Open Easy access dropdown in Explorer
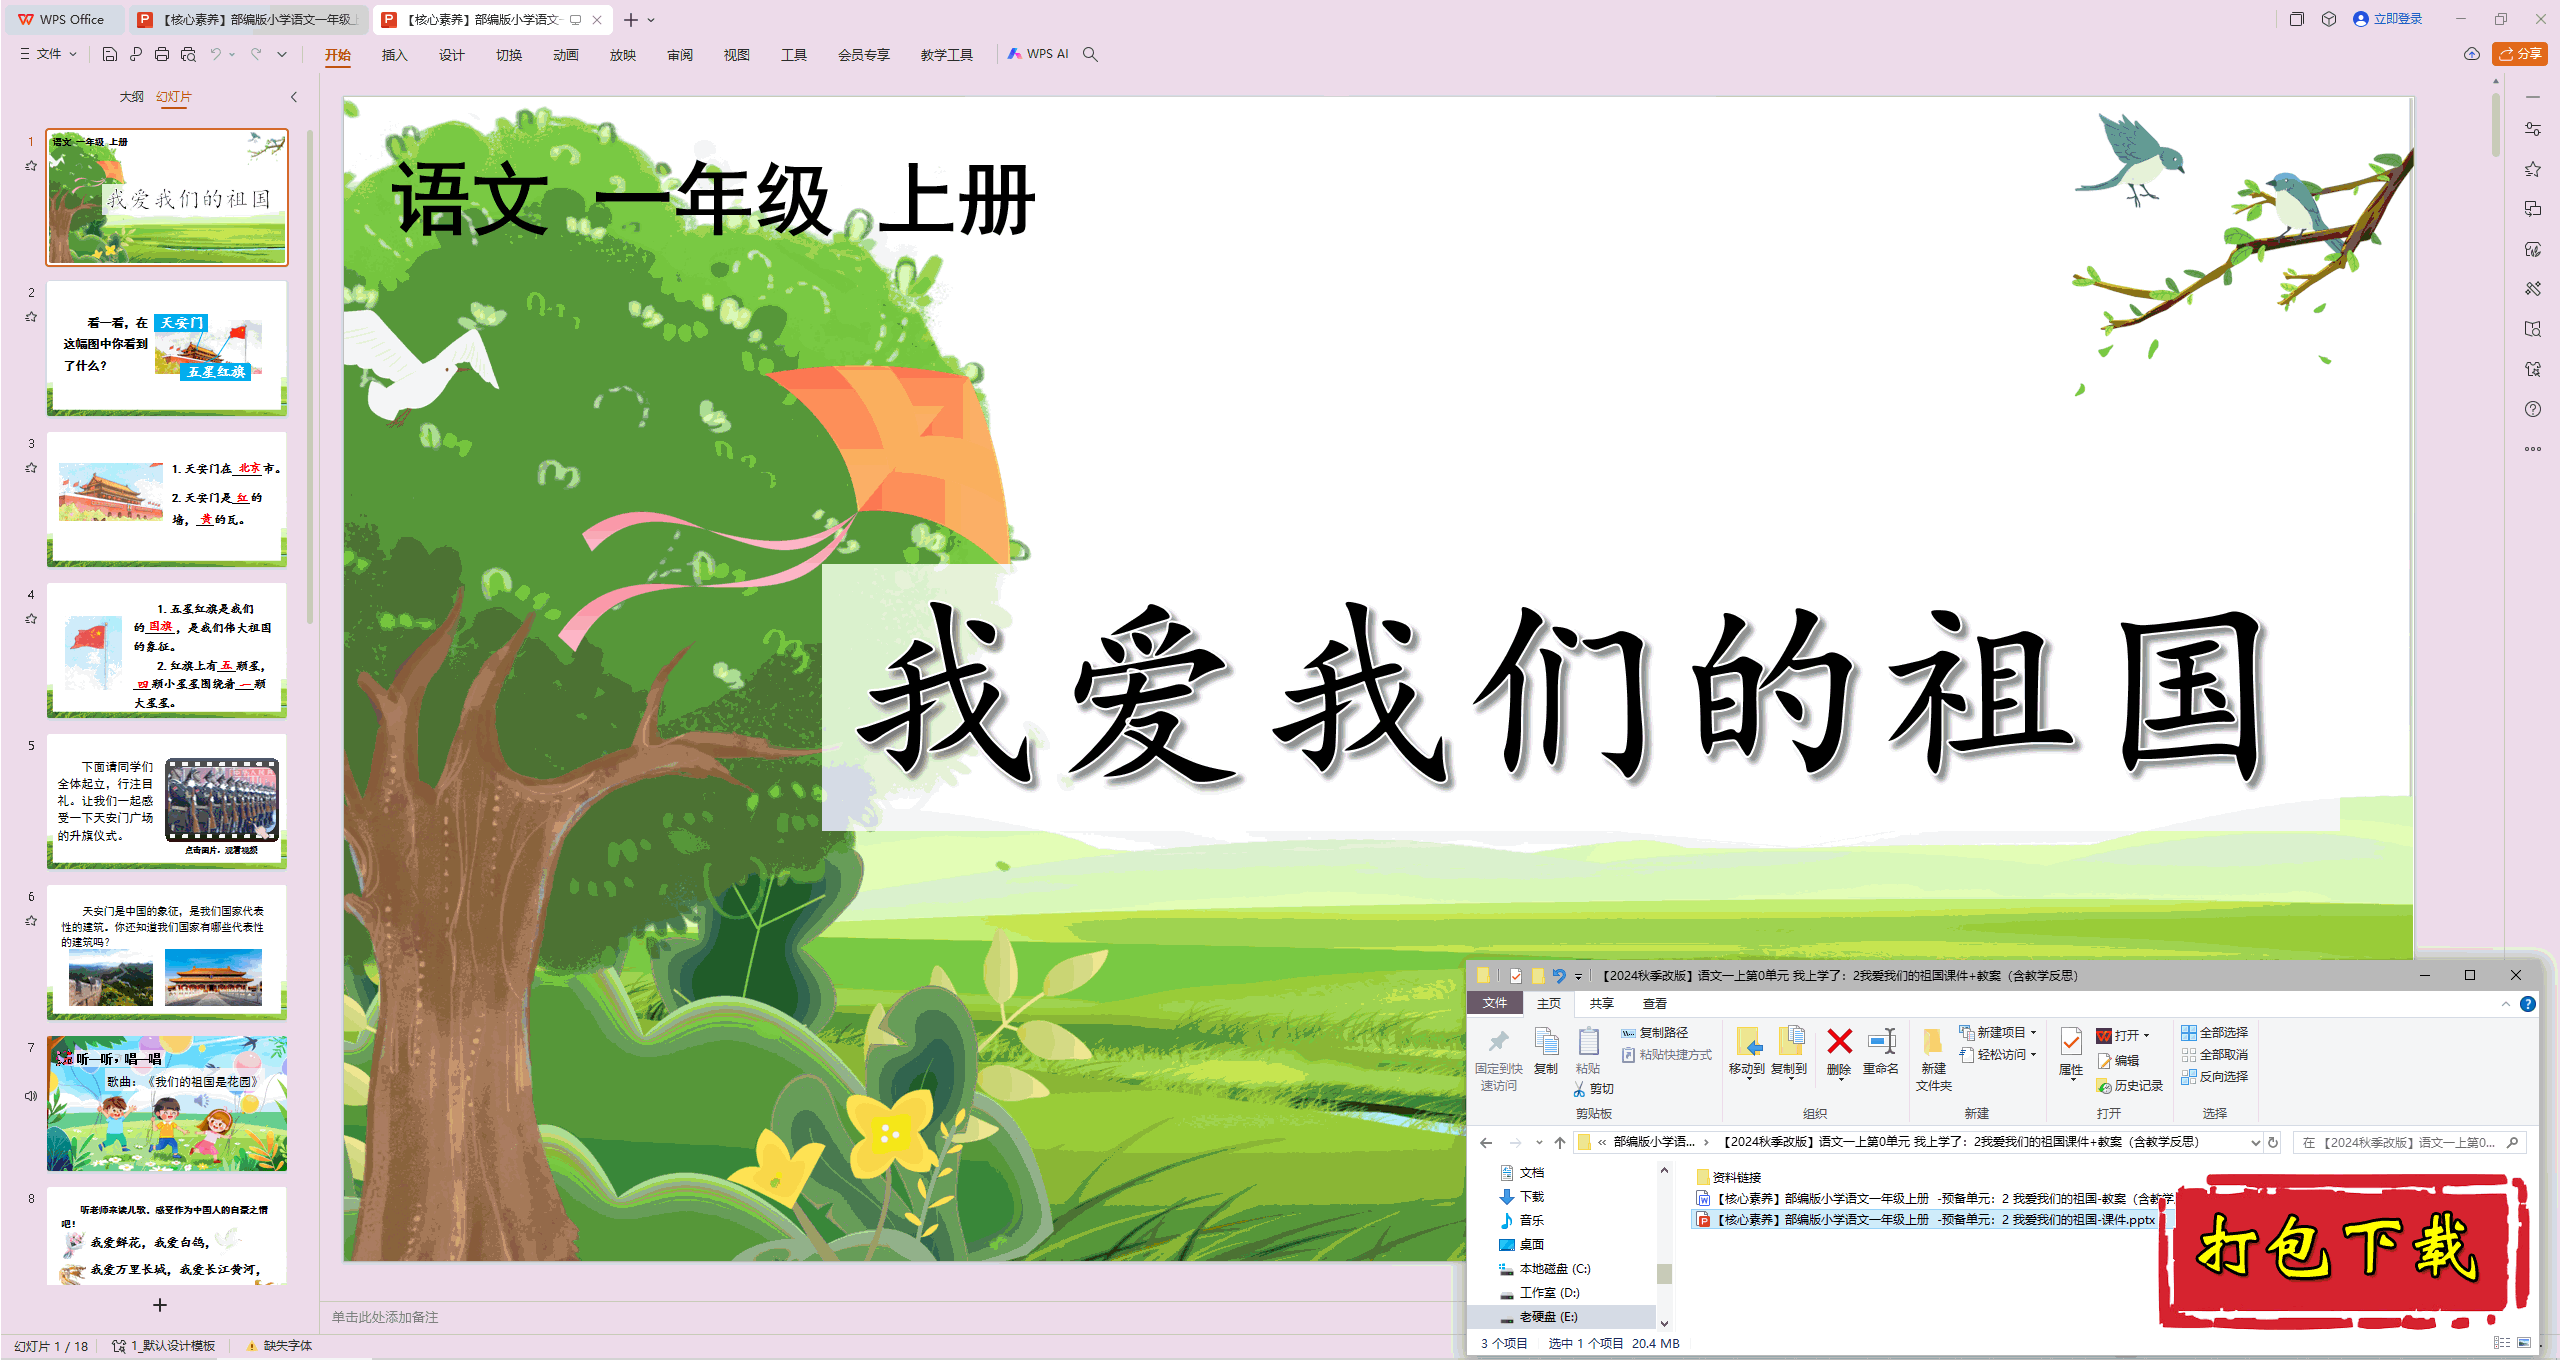 coord(1998,1054)
